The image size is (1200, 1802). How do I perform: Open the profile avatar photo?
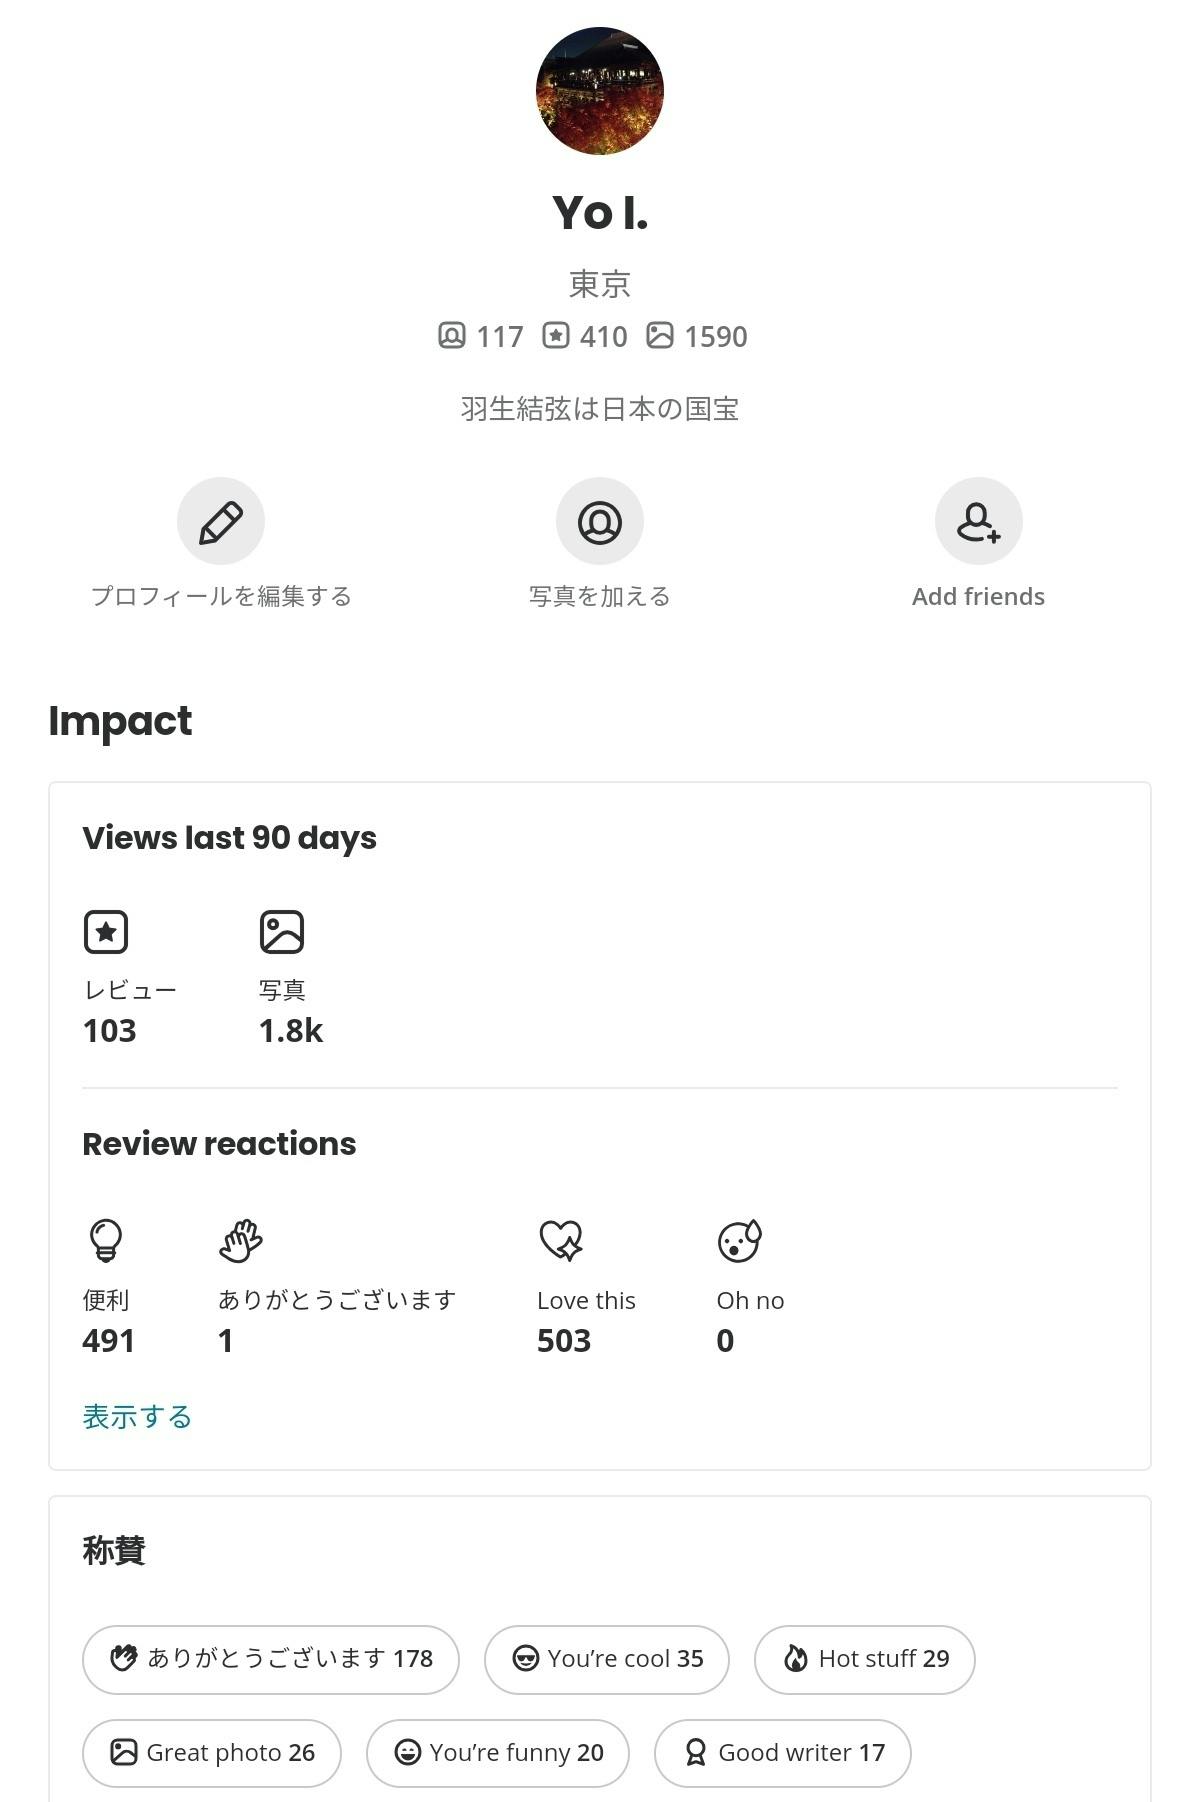coord(599,91)
